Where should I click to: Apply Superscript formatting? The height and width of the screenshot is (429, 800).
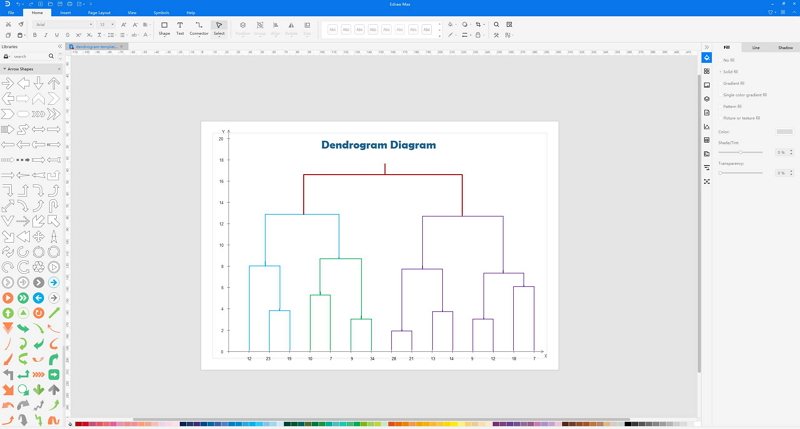(x=79, y=35)
